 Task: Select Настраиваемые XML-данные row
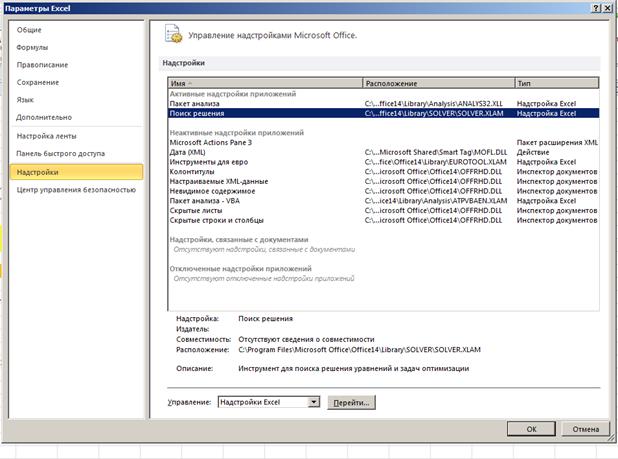click(383, 181)
